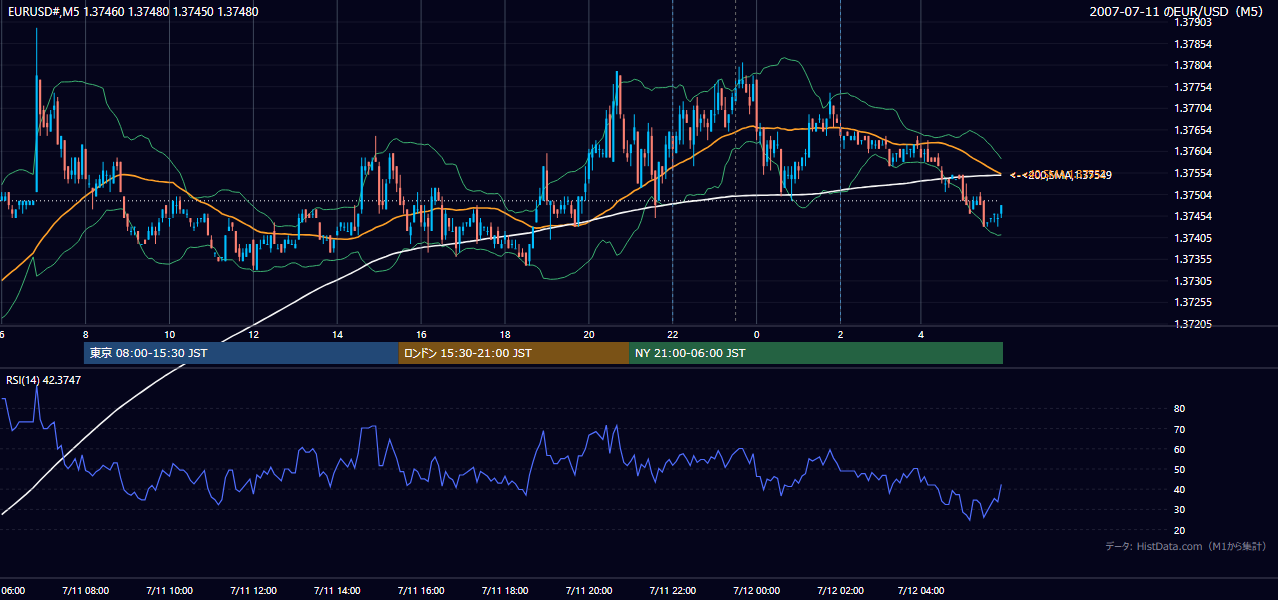Screen dimensions: 1278x600
Task: Click bottom time label 7/11 22:00
Action: [x=672, y=591]
